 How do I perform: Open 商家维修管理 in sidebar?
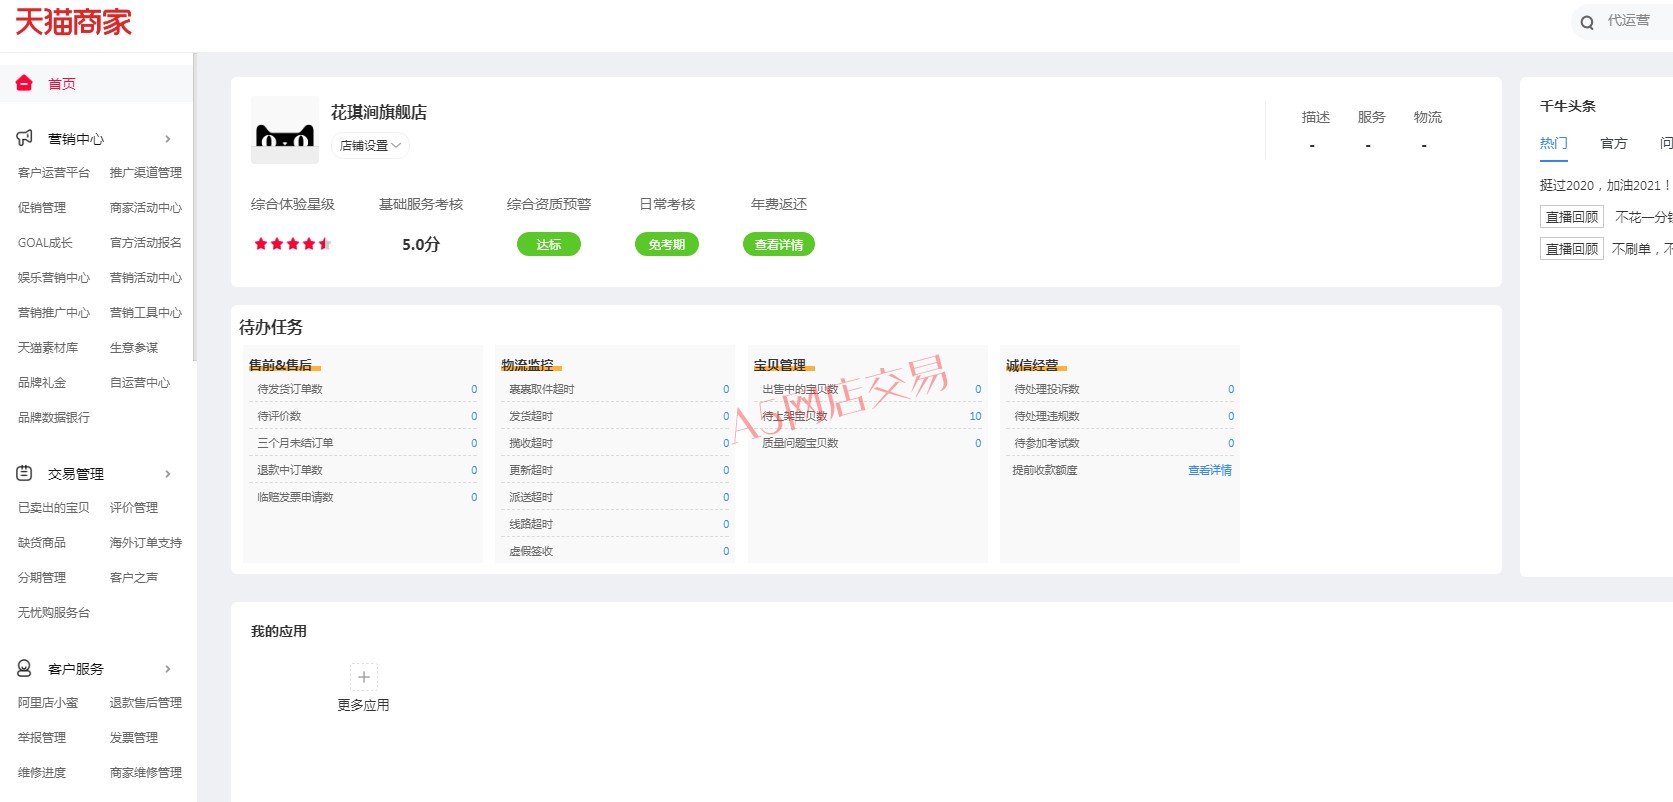(146, 773)
